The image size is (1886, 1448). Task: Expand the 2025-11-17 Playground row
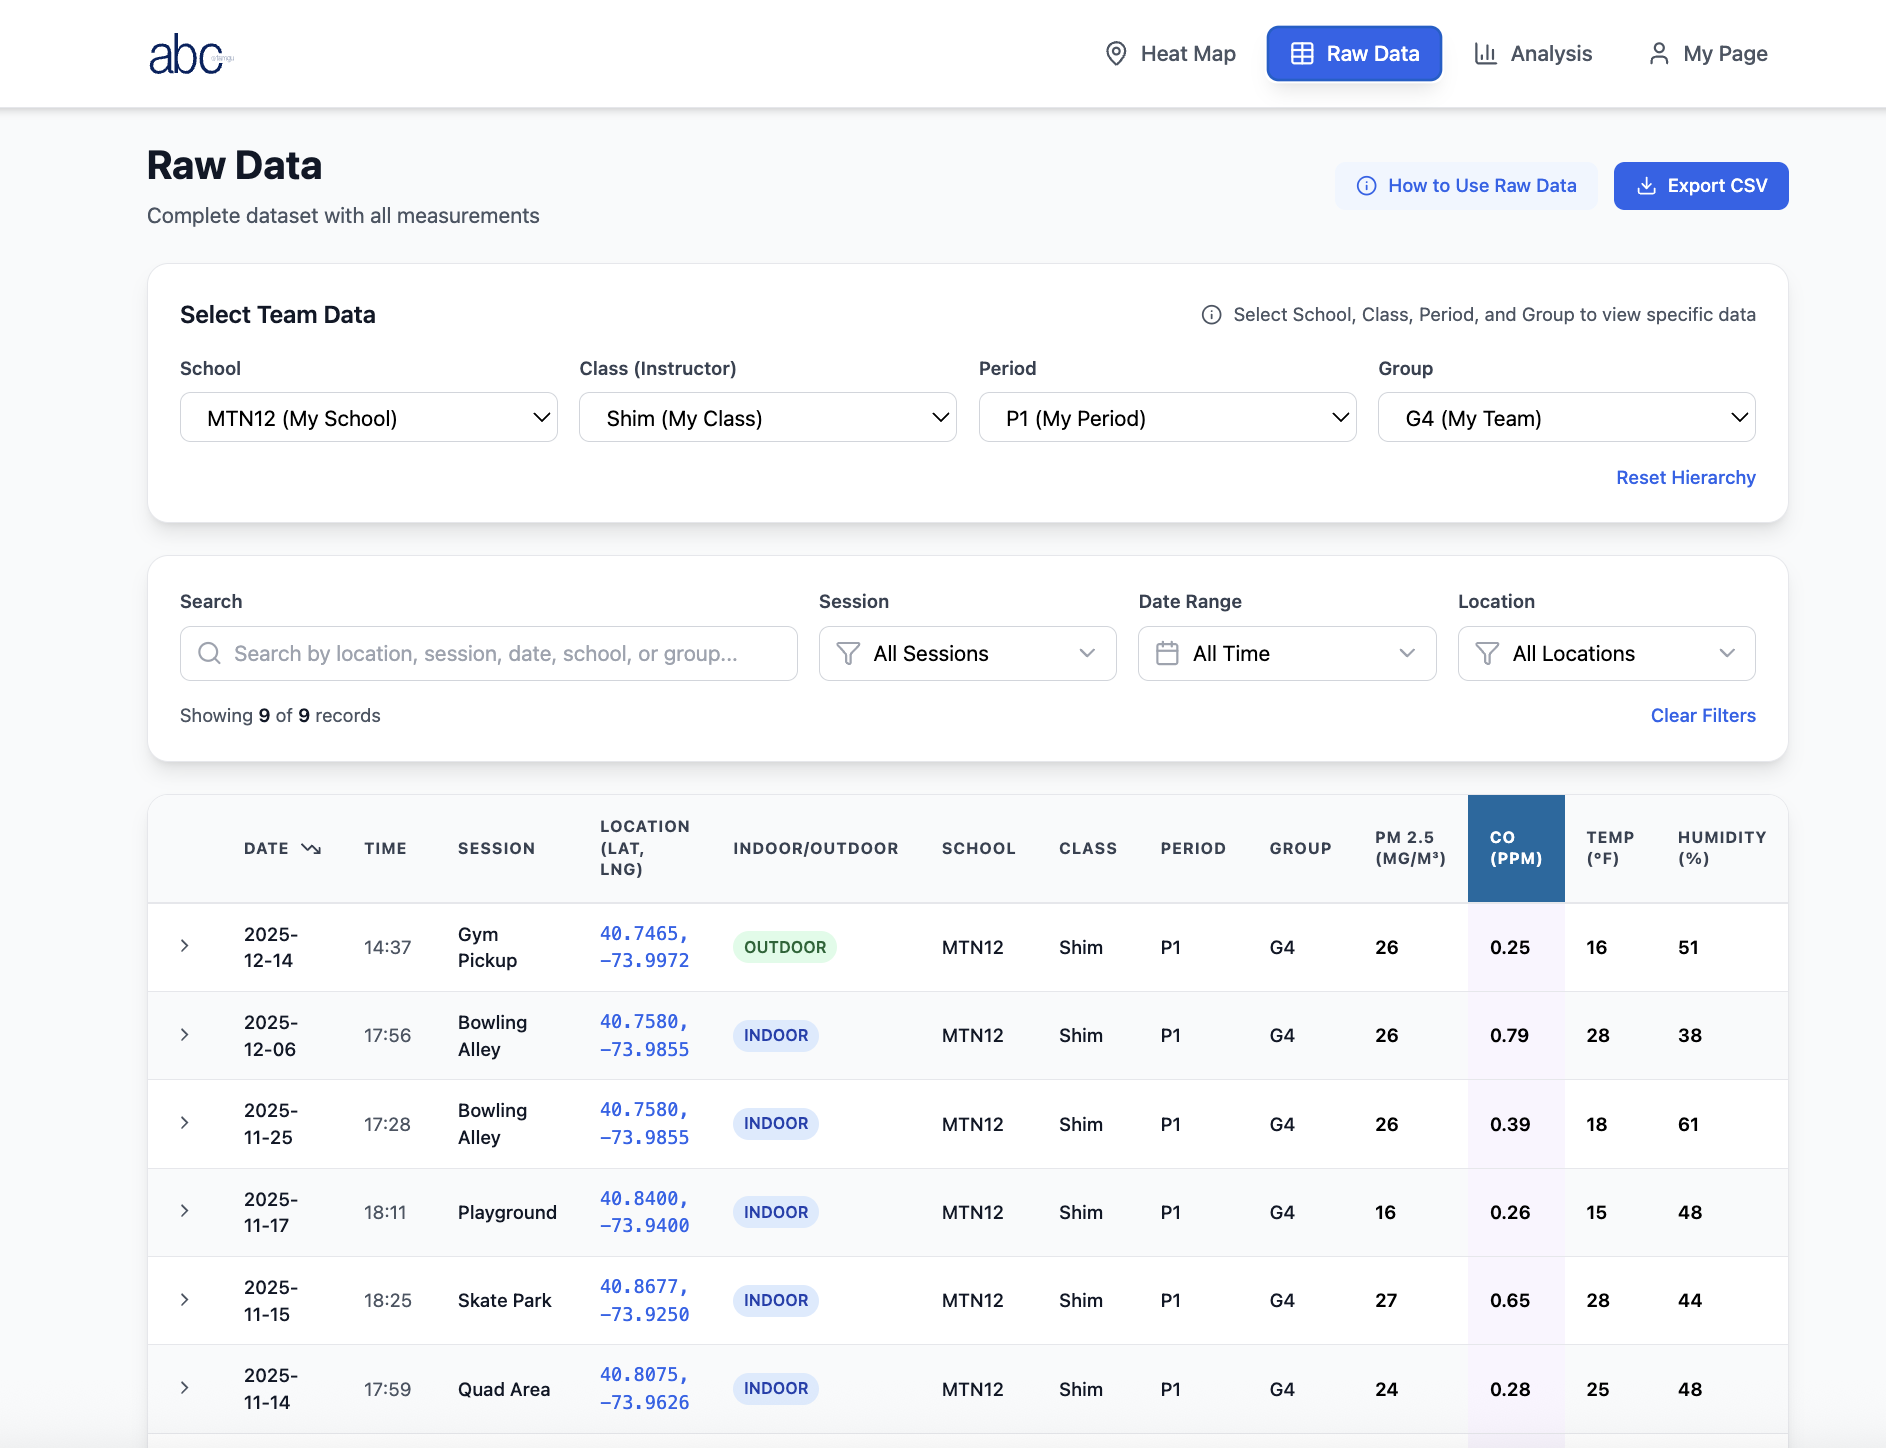coord(185,1211)
